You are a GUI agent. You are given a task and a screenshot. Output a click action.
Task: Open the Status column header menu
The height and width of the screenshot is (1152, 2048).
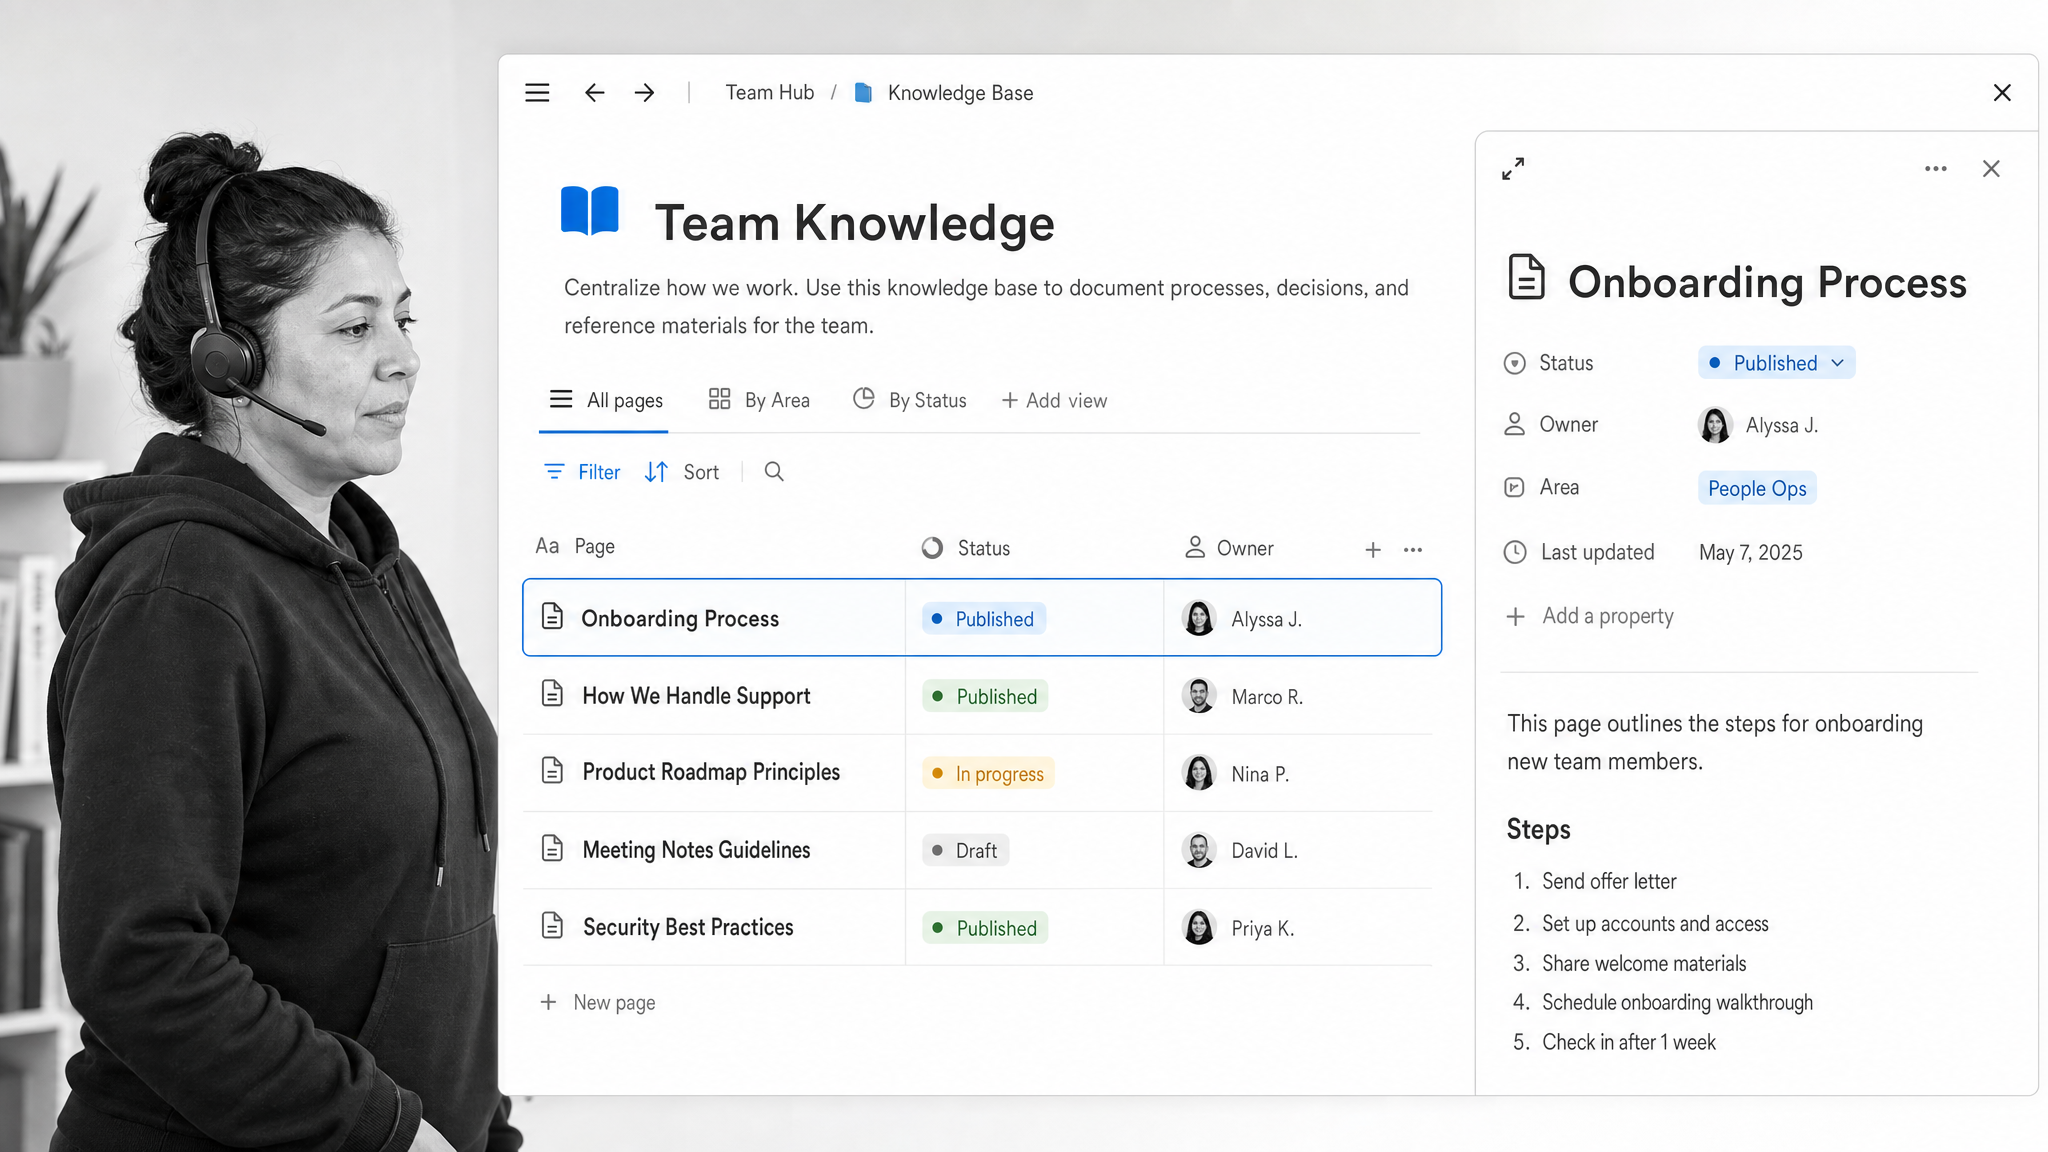[966, 548]
